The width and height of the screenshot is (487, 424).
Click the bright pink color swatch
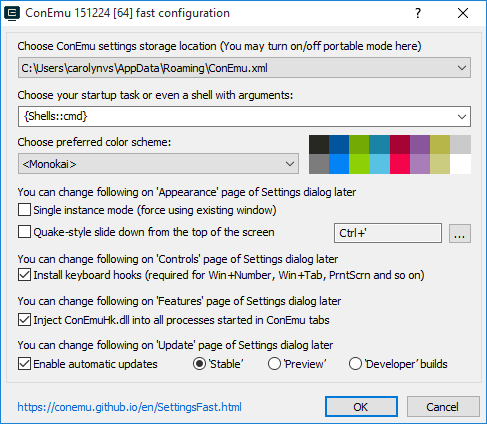click(x=400, y=164)
